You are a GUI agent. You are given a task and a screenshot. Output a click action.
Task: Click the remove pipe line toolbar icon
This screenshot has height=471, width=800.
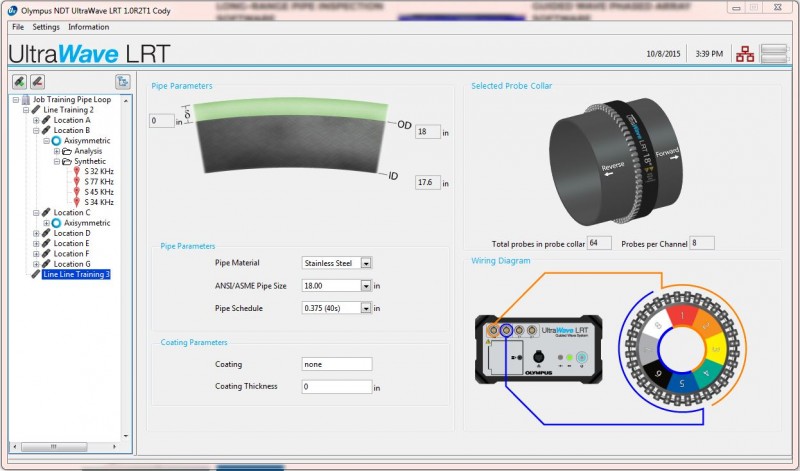pos(37,81)
